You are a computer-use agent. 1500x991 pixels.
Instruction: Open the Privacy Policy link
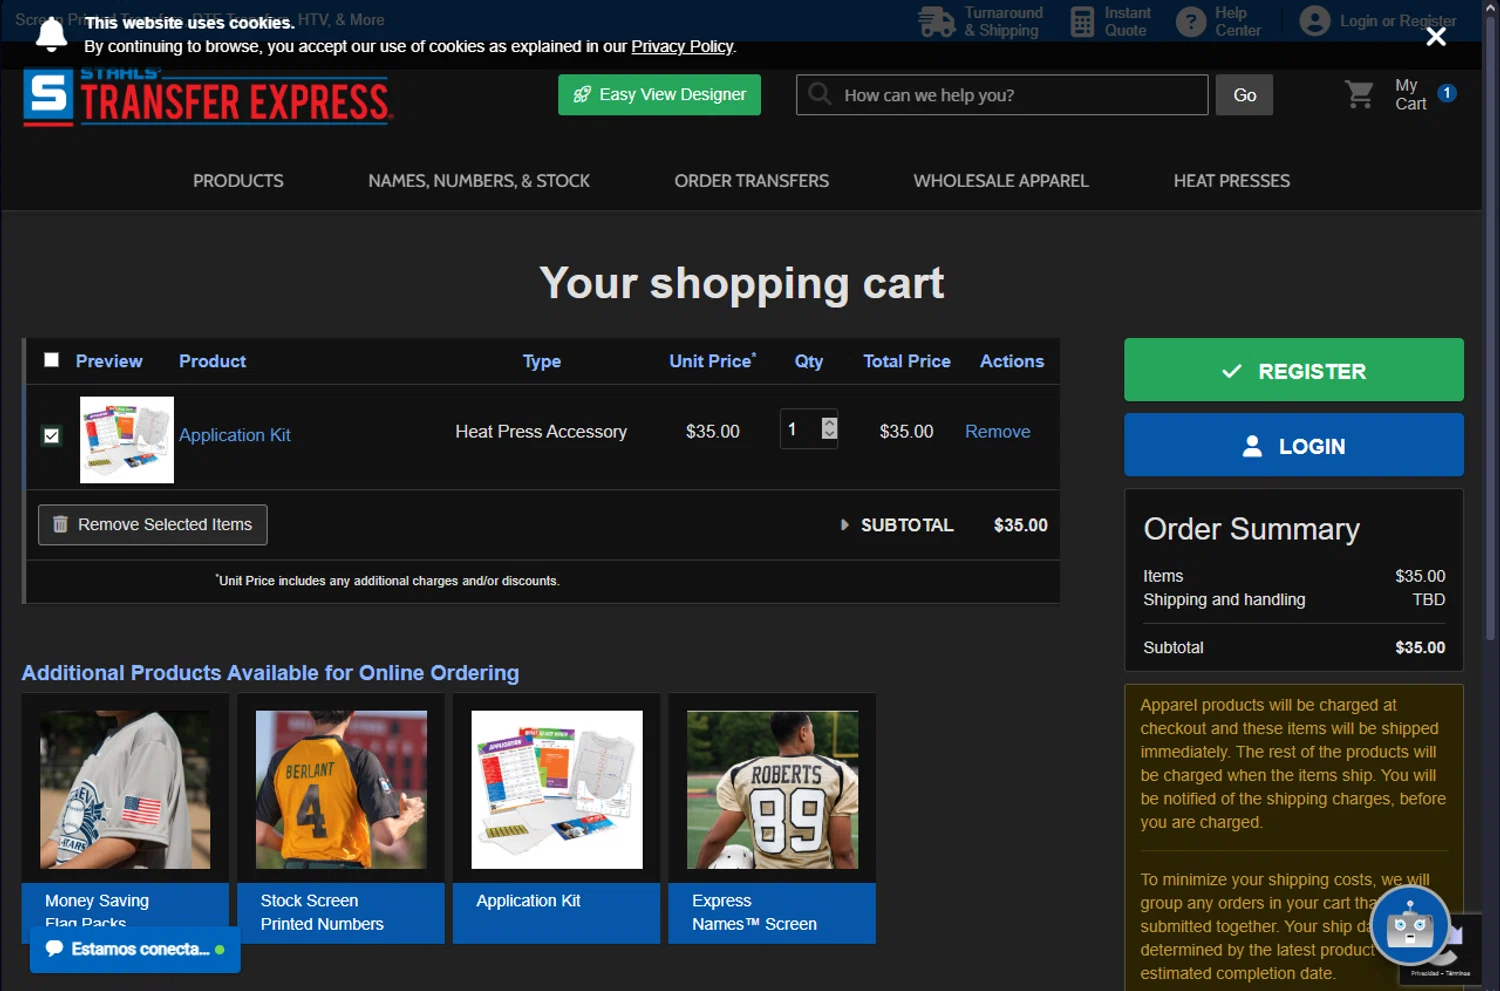pos(682,47)
